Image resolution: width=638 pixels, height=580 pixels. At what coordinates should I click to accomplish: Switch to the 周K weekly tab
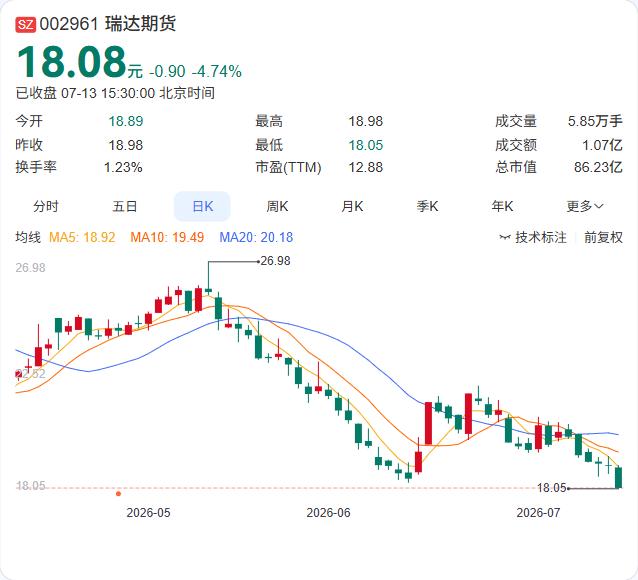click(277, 206)
